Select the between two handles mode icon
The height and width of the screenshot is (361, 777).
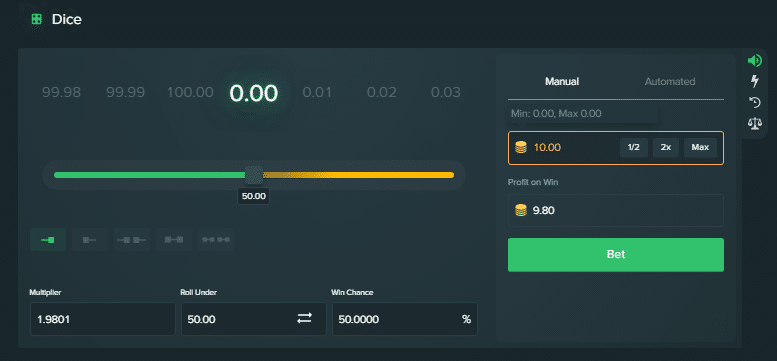(174, 240)
